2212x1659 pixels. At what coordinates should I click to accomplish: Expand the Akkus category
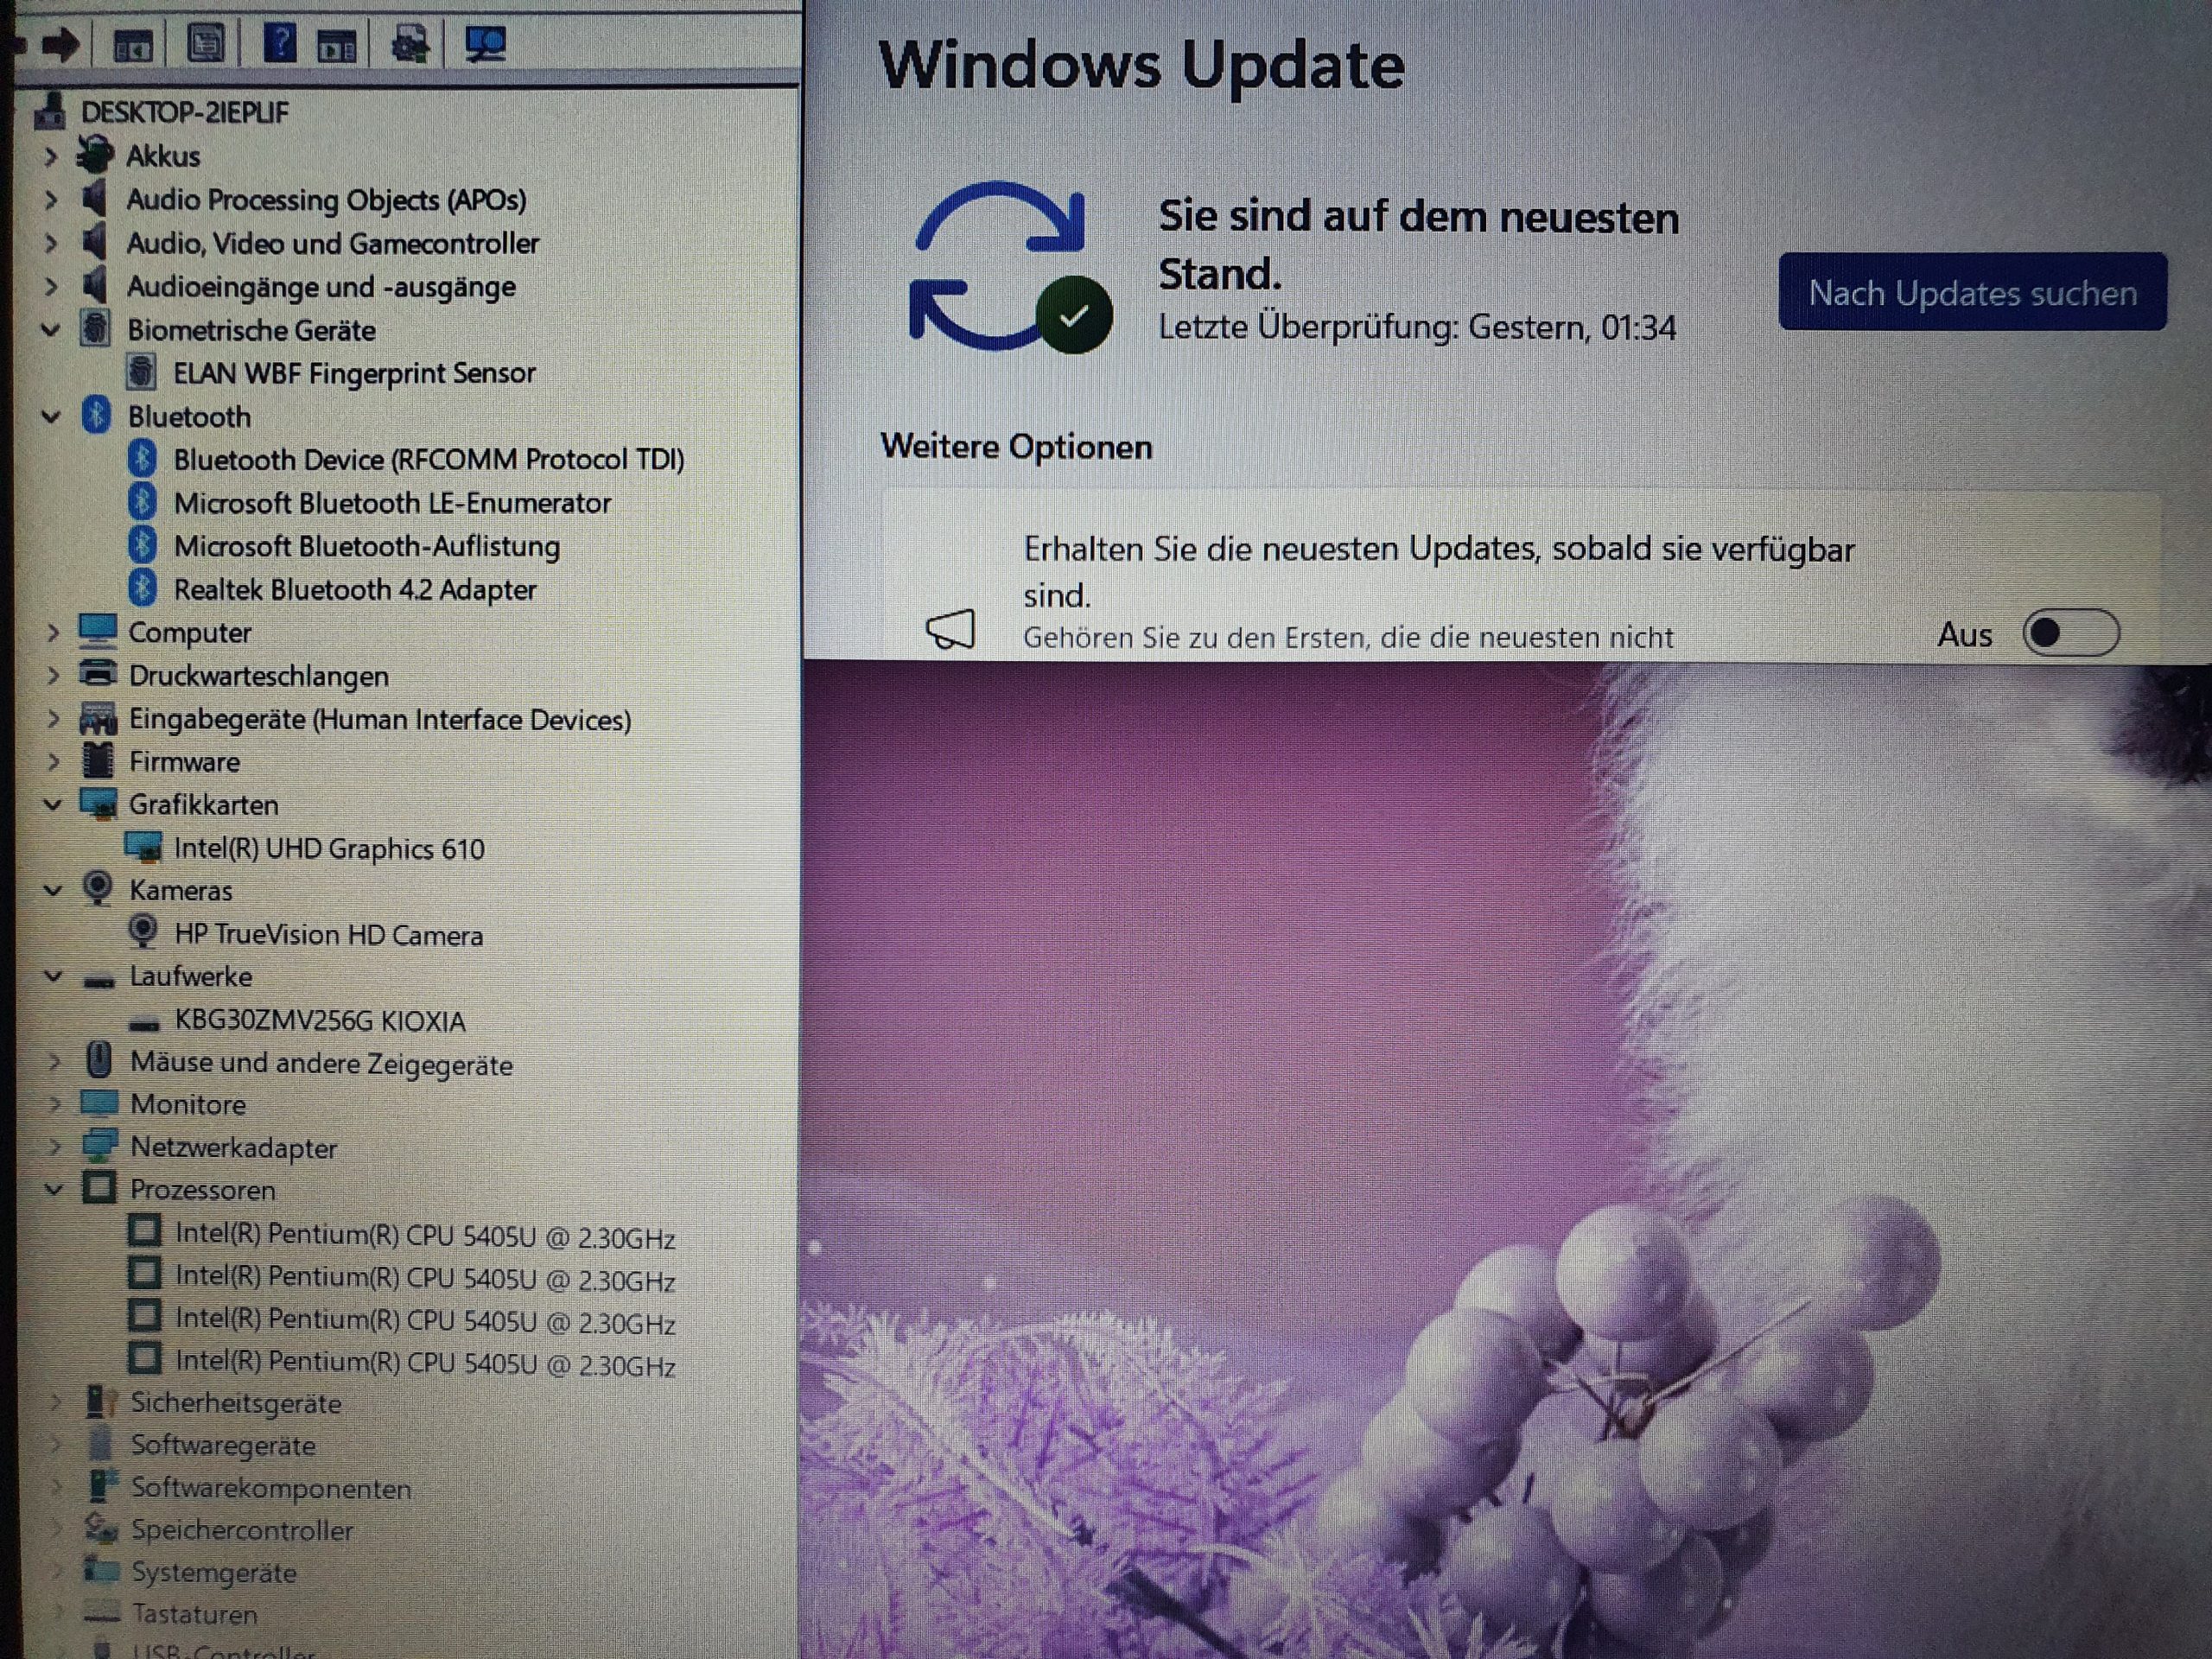tap(51, 157)
